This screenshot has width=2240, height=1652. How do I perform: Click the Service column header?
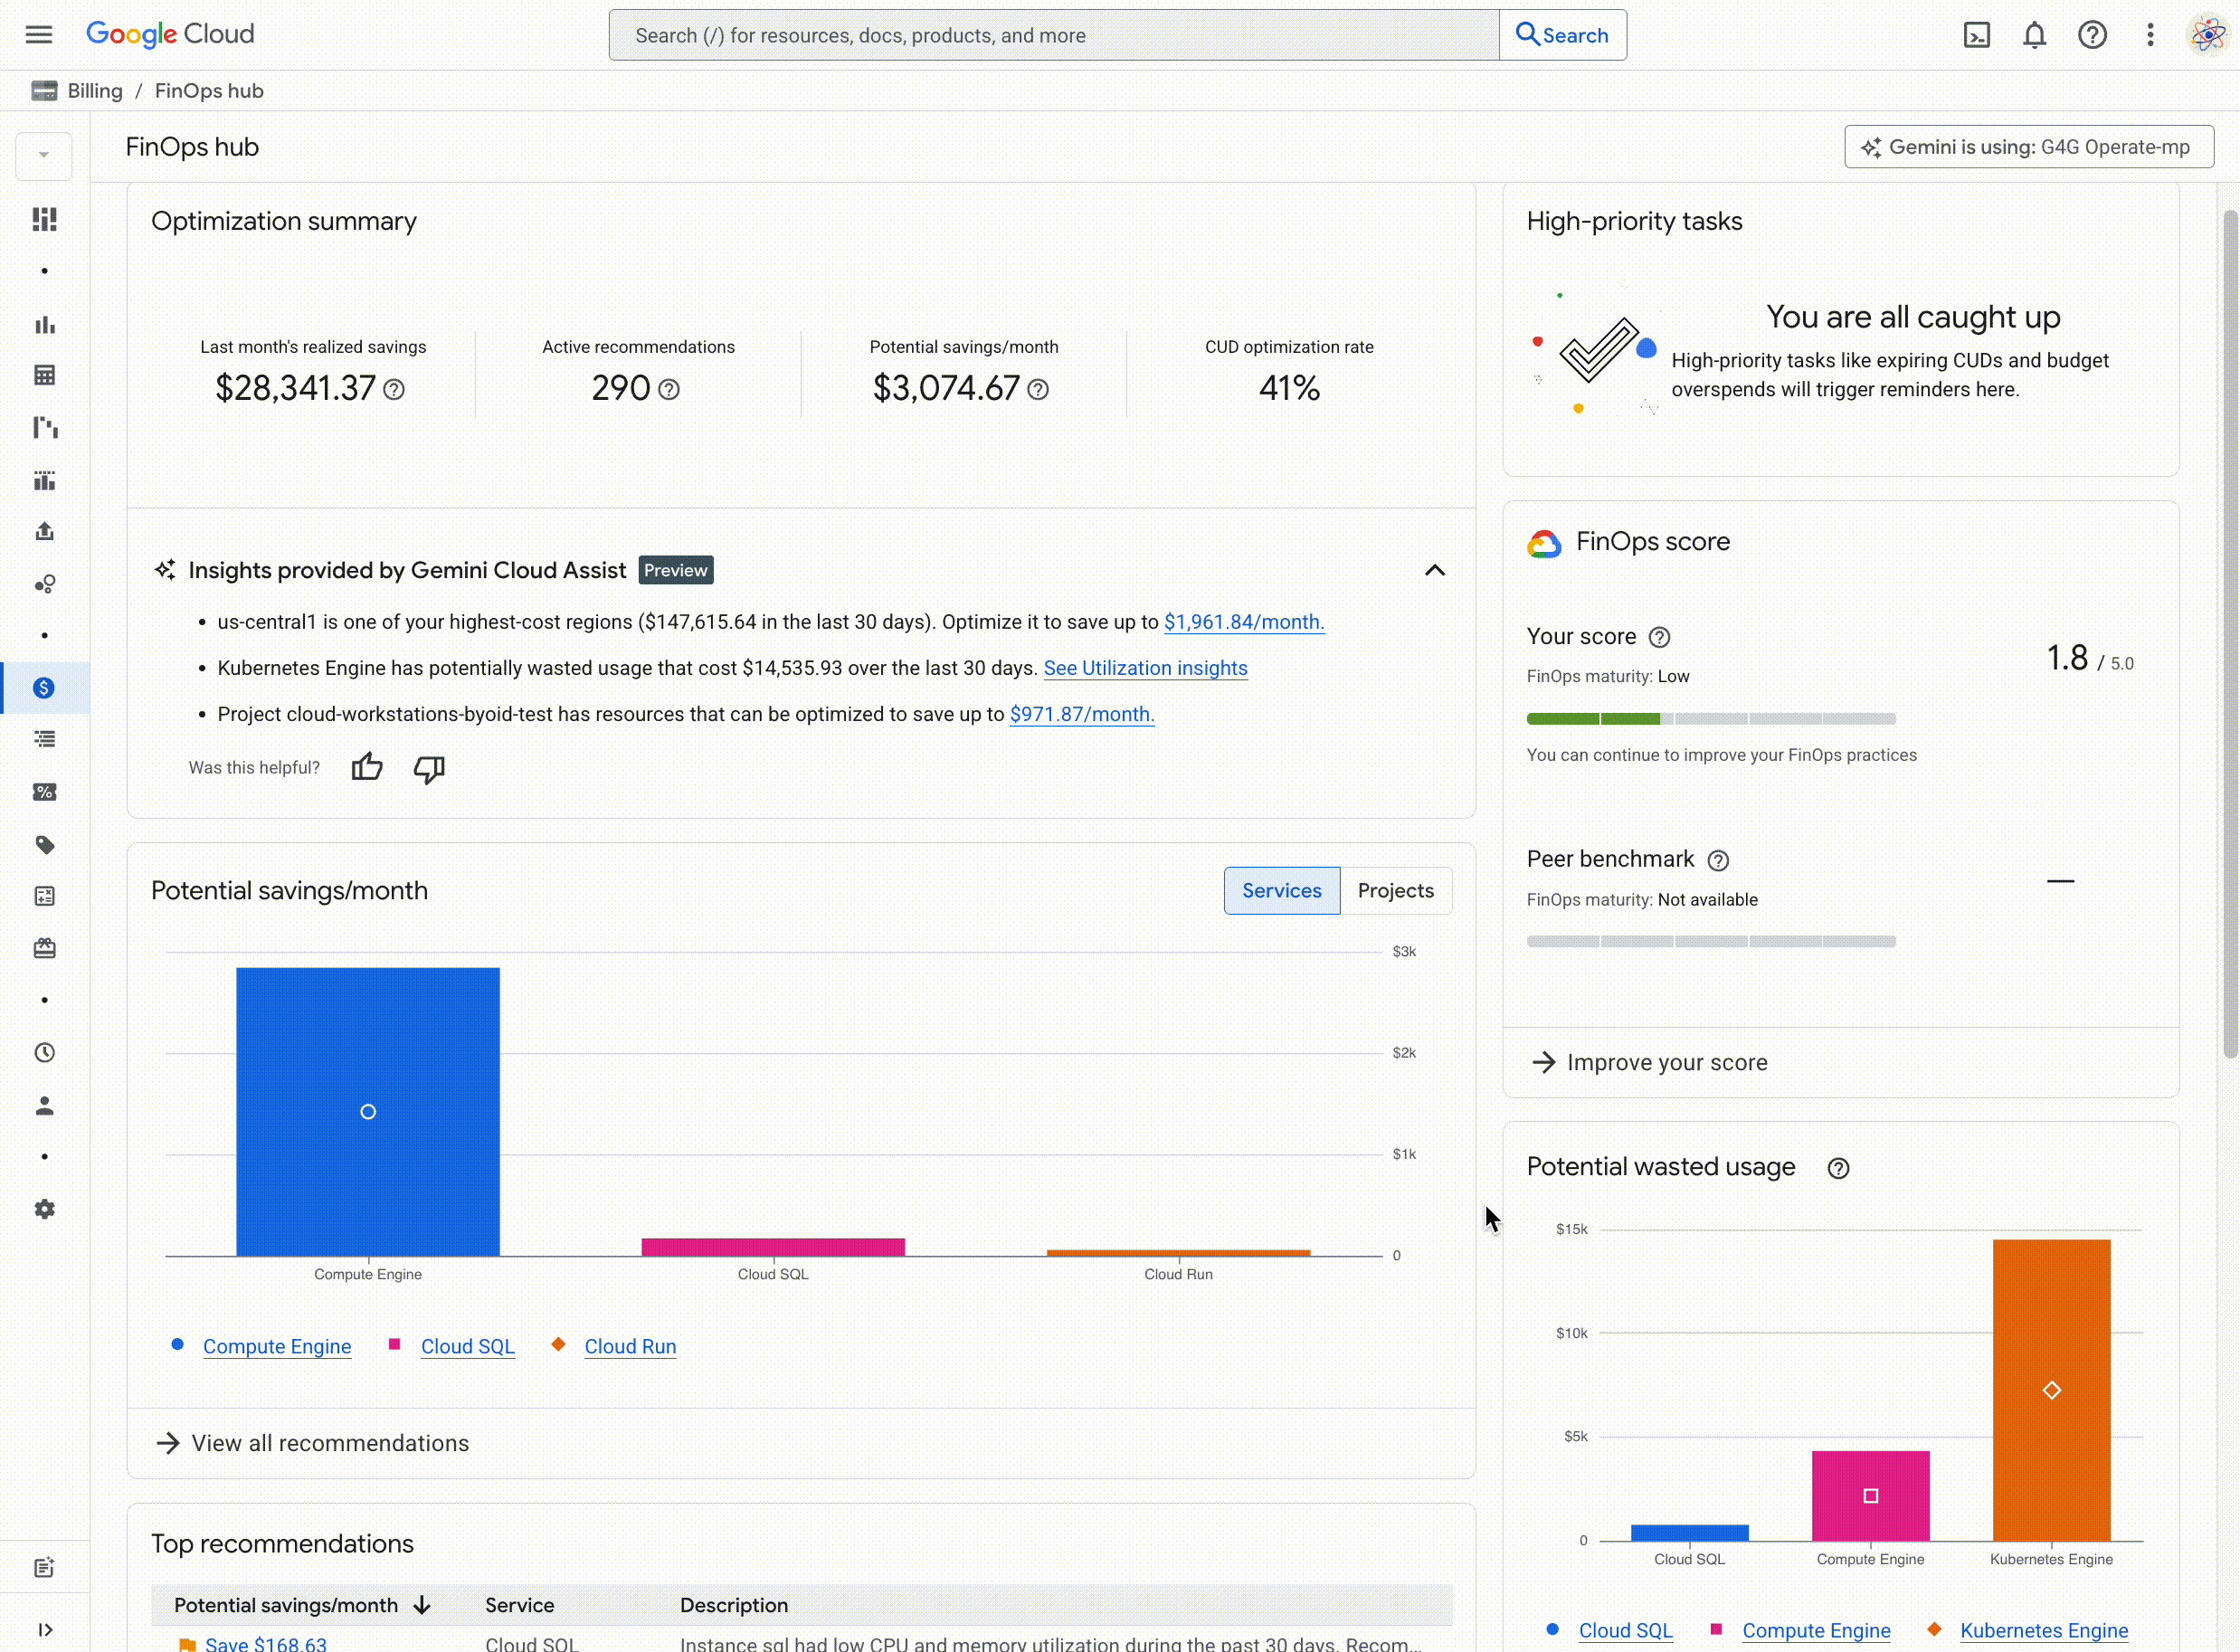click(519, 1606)
